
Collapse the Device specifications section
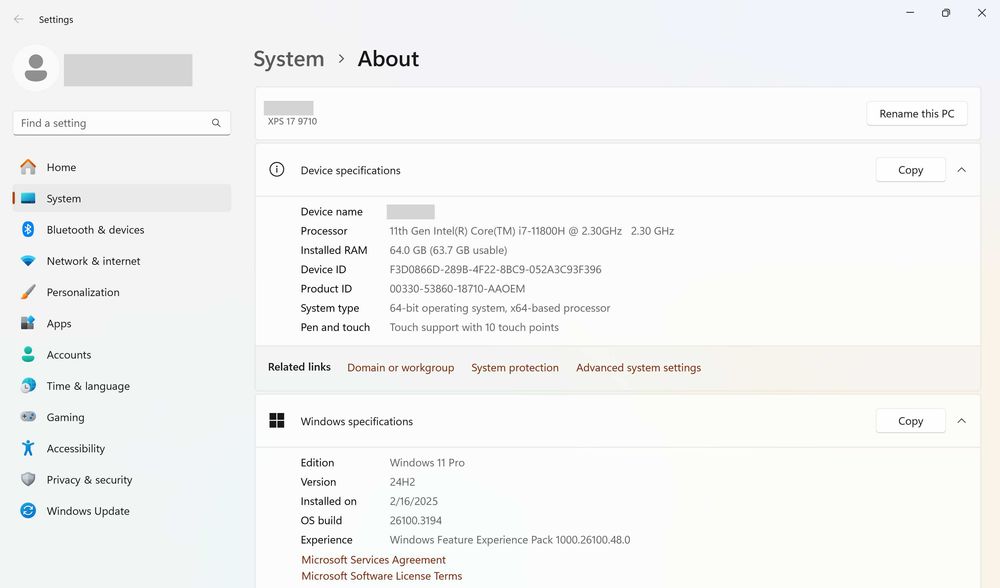pyautogui.click(x=962, y=170)
